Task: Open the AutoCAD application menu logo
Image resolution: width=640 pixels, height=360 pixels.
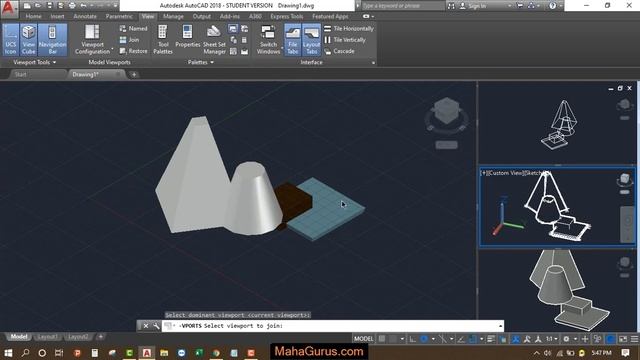Action: coord(9,8)
